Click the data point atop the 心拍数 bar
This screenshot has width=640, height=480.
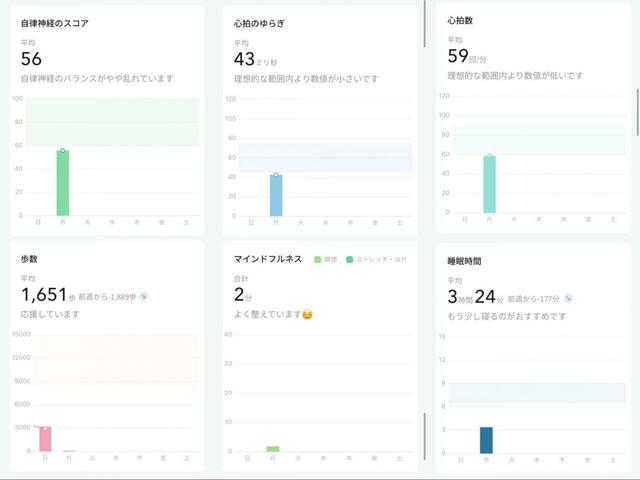click(489, 156)
